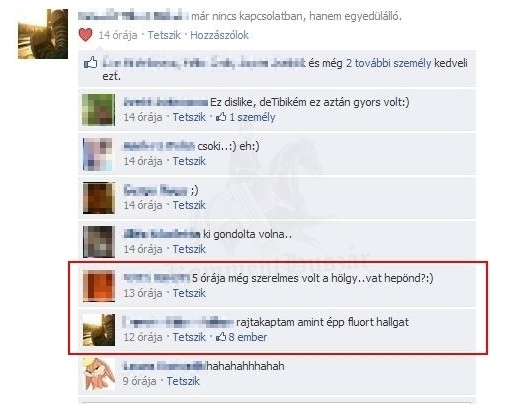The height and width of the screenshot is (404, 530).
Task: Click Hozzászólok to comment on post
Action: [x=219, y=35]
